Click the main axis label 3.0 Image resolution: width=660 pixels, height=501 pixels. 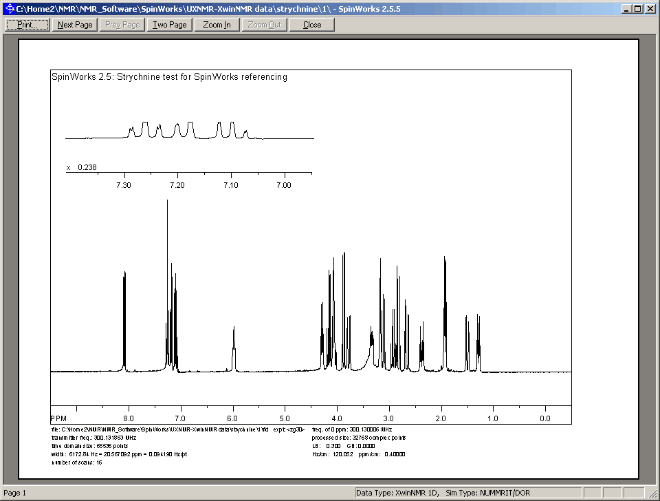click(388, 418)
